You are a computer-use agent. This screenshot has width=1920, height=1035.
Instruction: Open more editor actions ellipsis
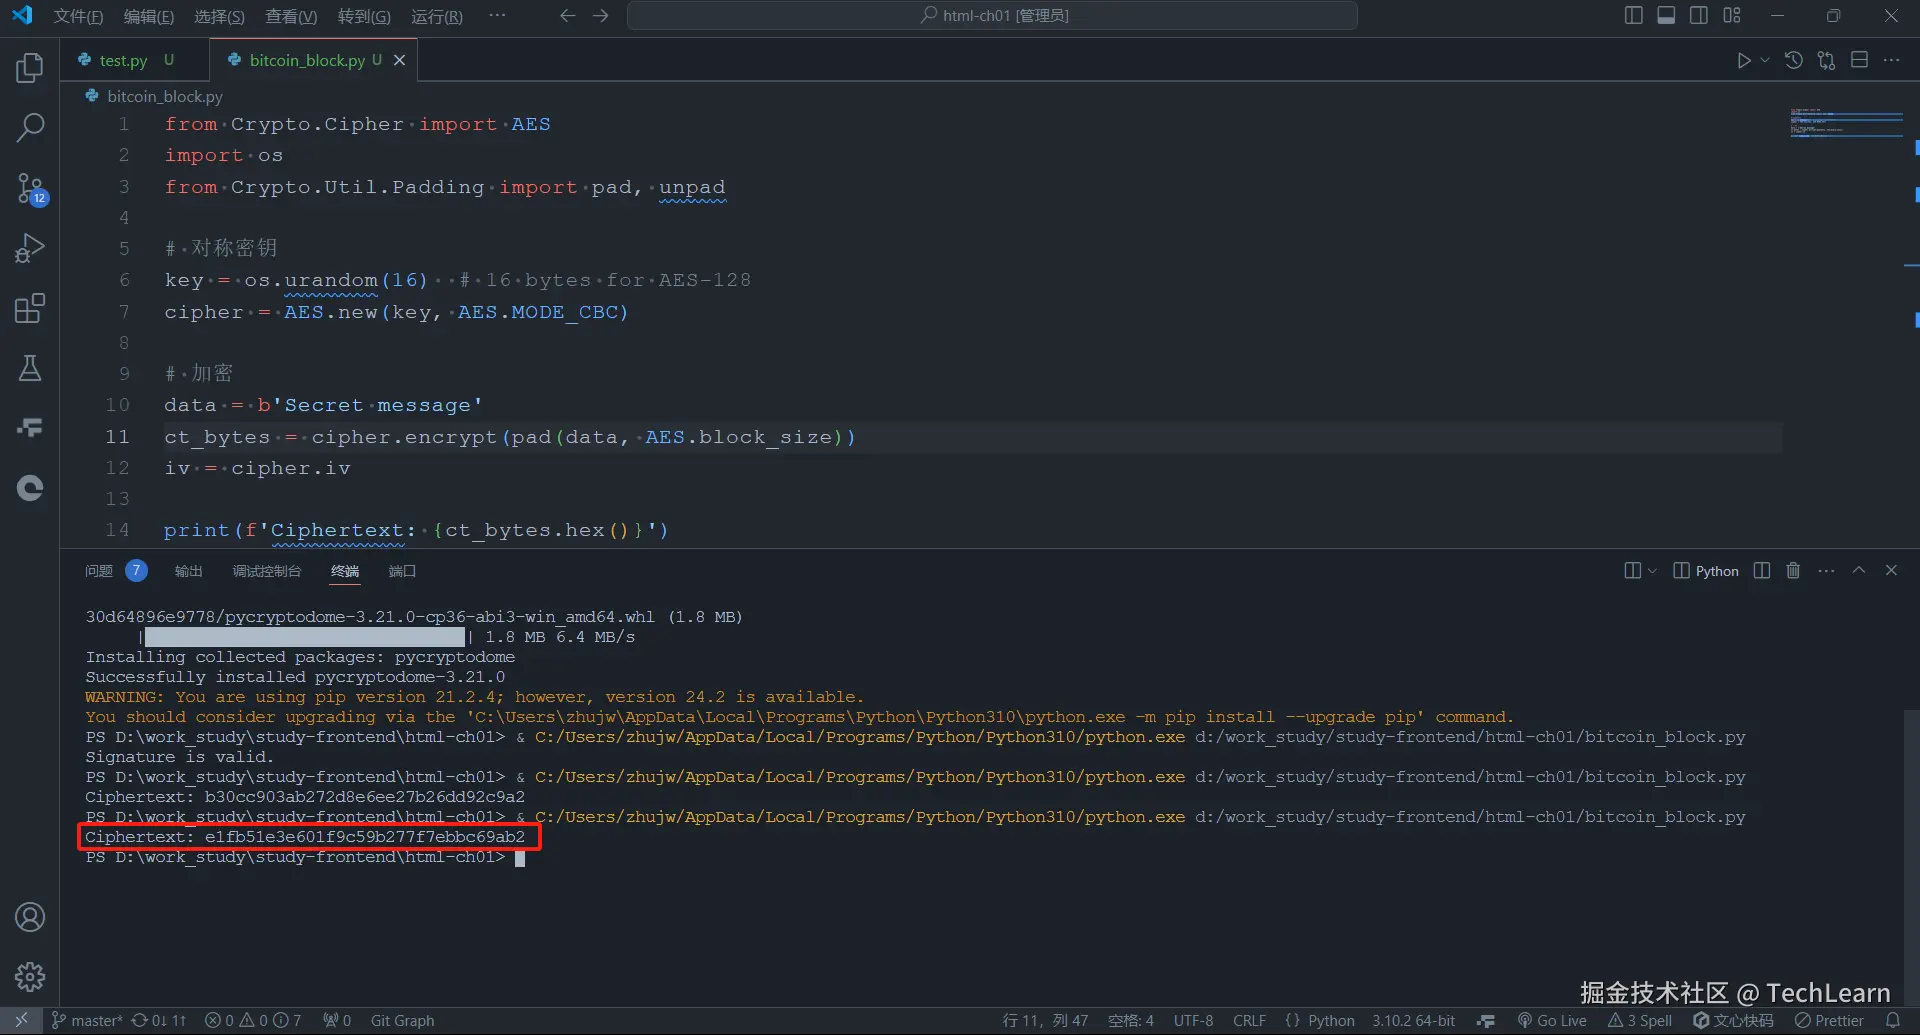pyautogui.click(x=1892, y=60)
